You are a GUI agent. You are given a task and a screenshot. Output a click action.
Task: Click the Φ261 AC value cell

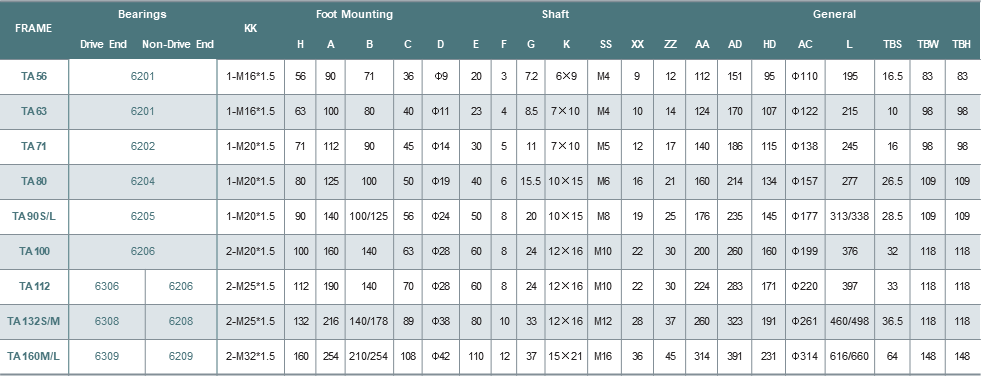point(804,321)
